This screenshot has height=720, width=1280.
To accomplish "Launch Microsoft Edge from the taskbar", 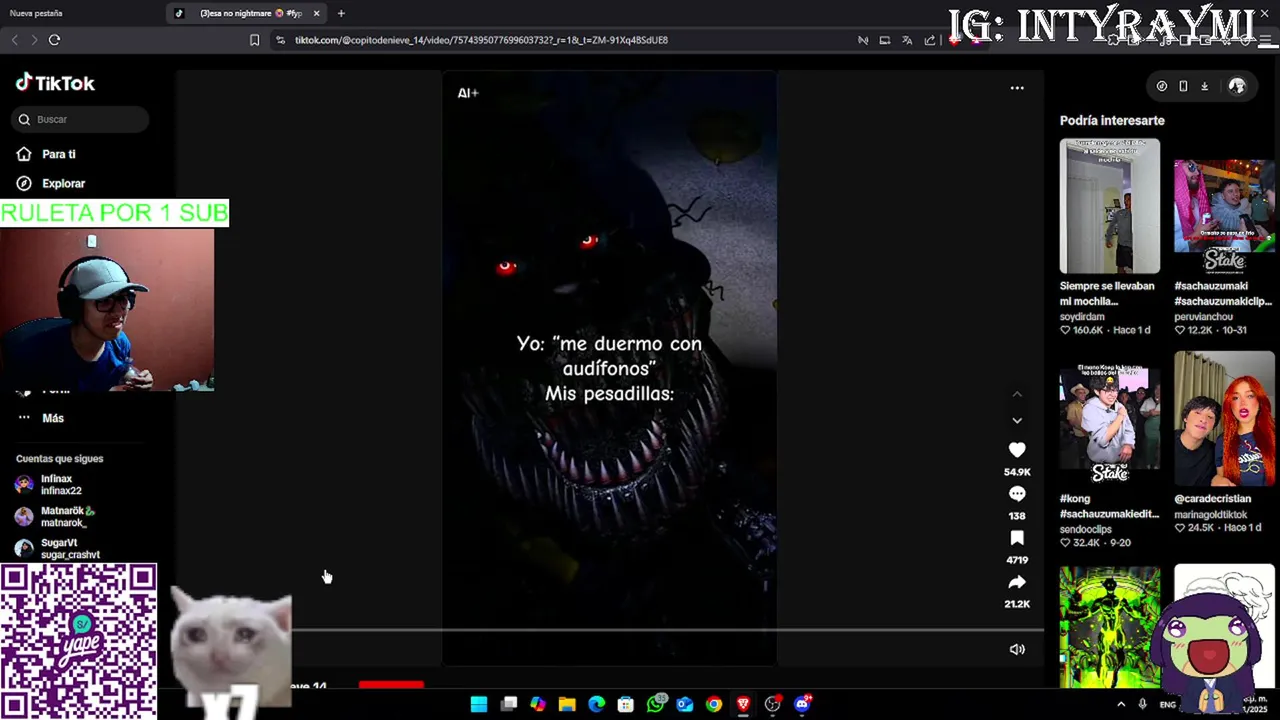I will pyautogui.click(x=597, y=704).
